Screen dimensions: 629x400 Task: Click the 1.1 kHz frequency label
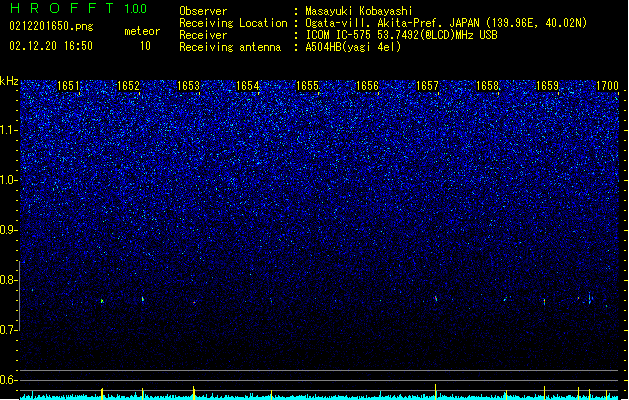tap(8, 130)
